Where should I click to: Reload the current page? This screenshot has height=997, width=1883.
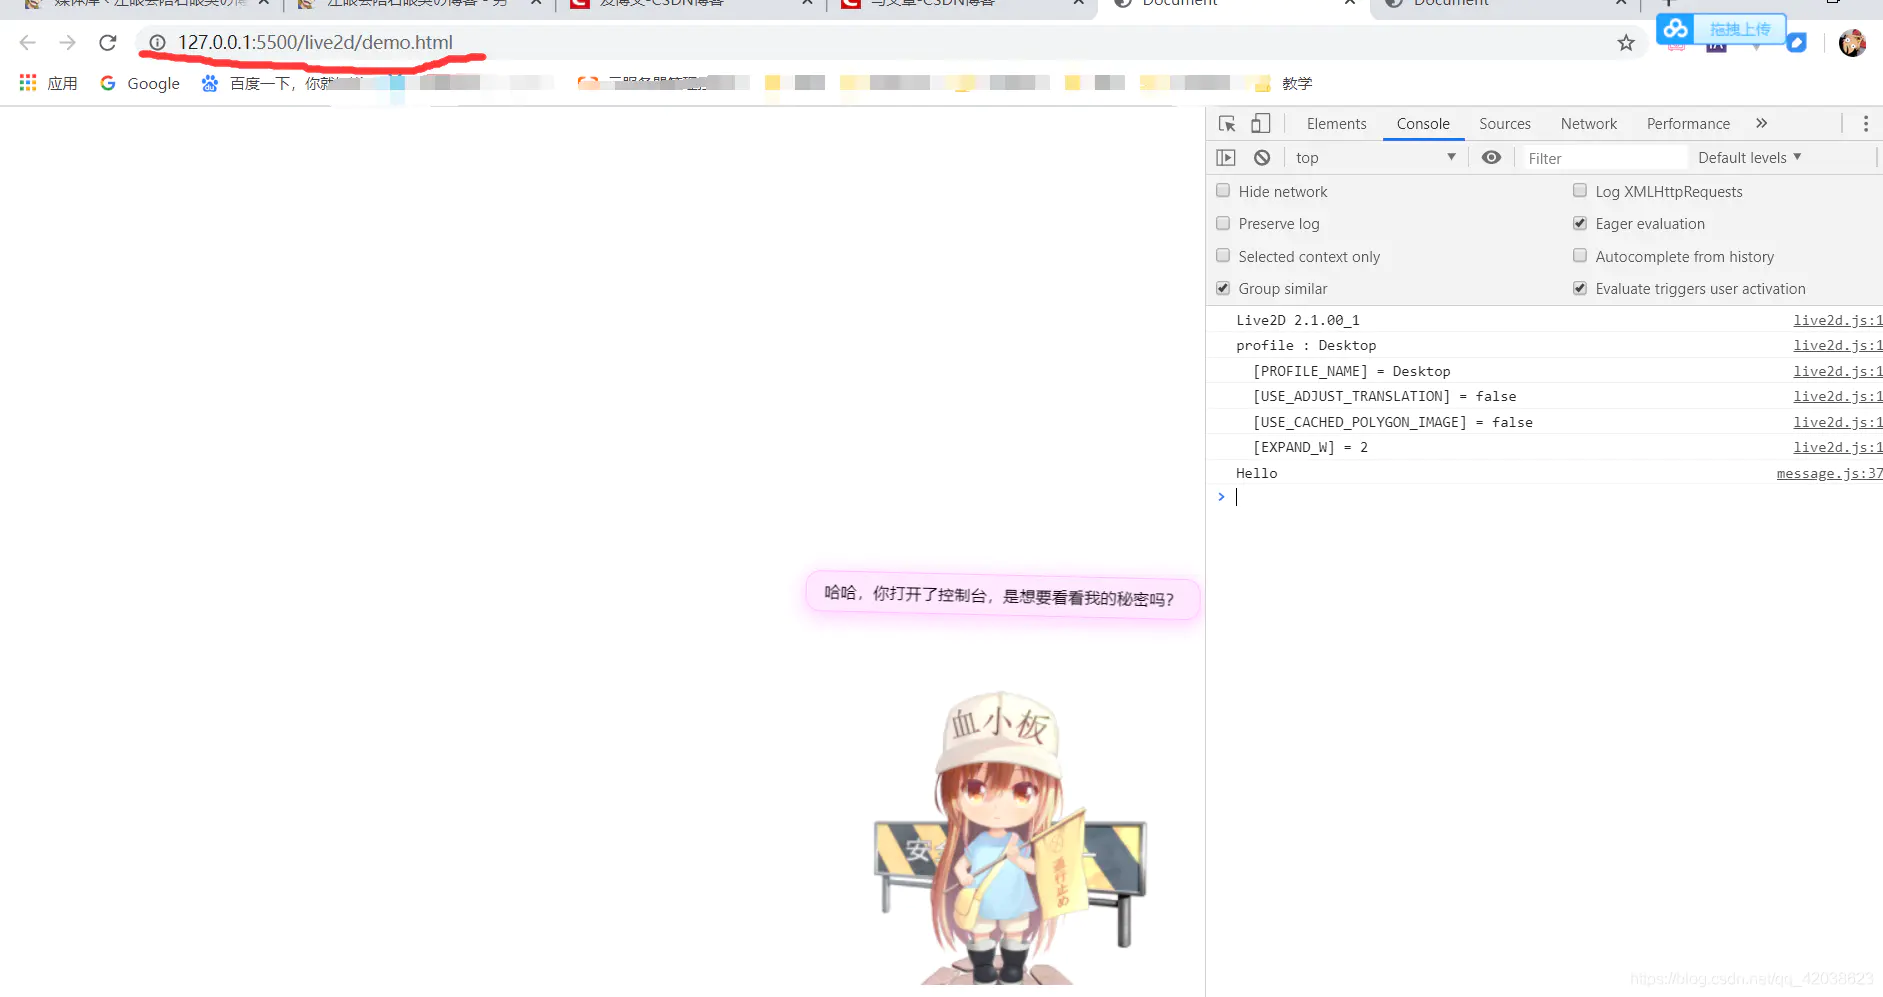coord(108,43)
